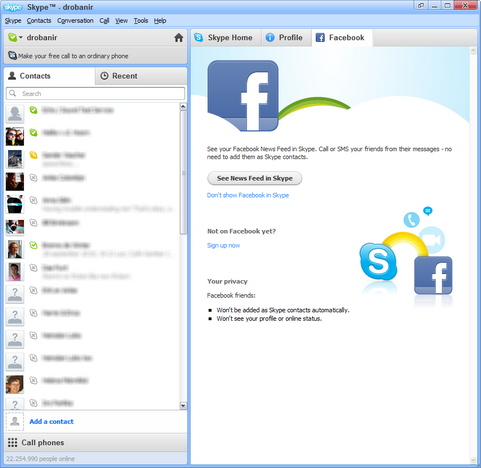Viewport: 481px width, 468px height.
Task: Click the contact list scroll down arrow
Action: coord(183,406)
